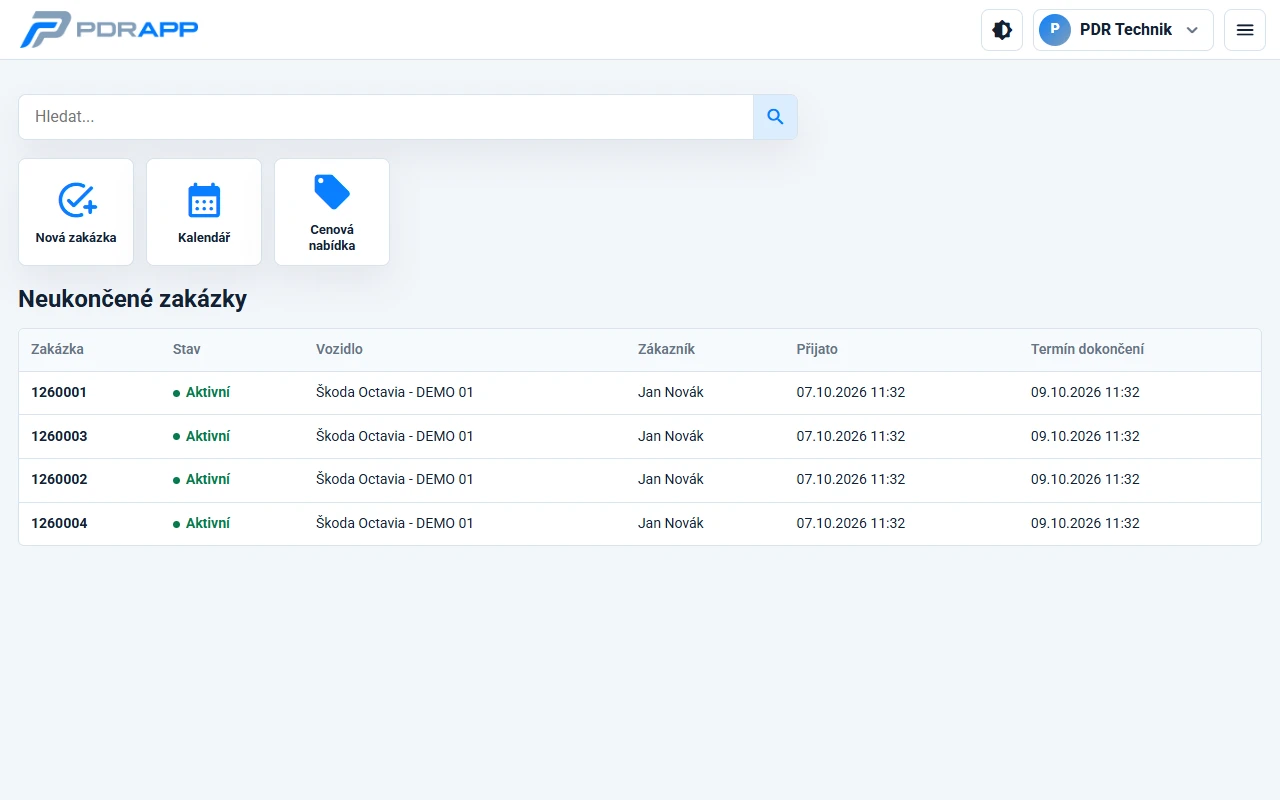1280x800 pixels.
Task: Open the PDR Technik account dropdown
Action: [x=1123, y=30]
